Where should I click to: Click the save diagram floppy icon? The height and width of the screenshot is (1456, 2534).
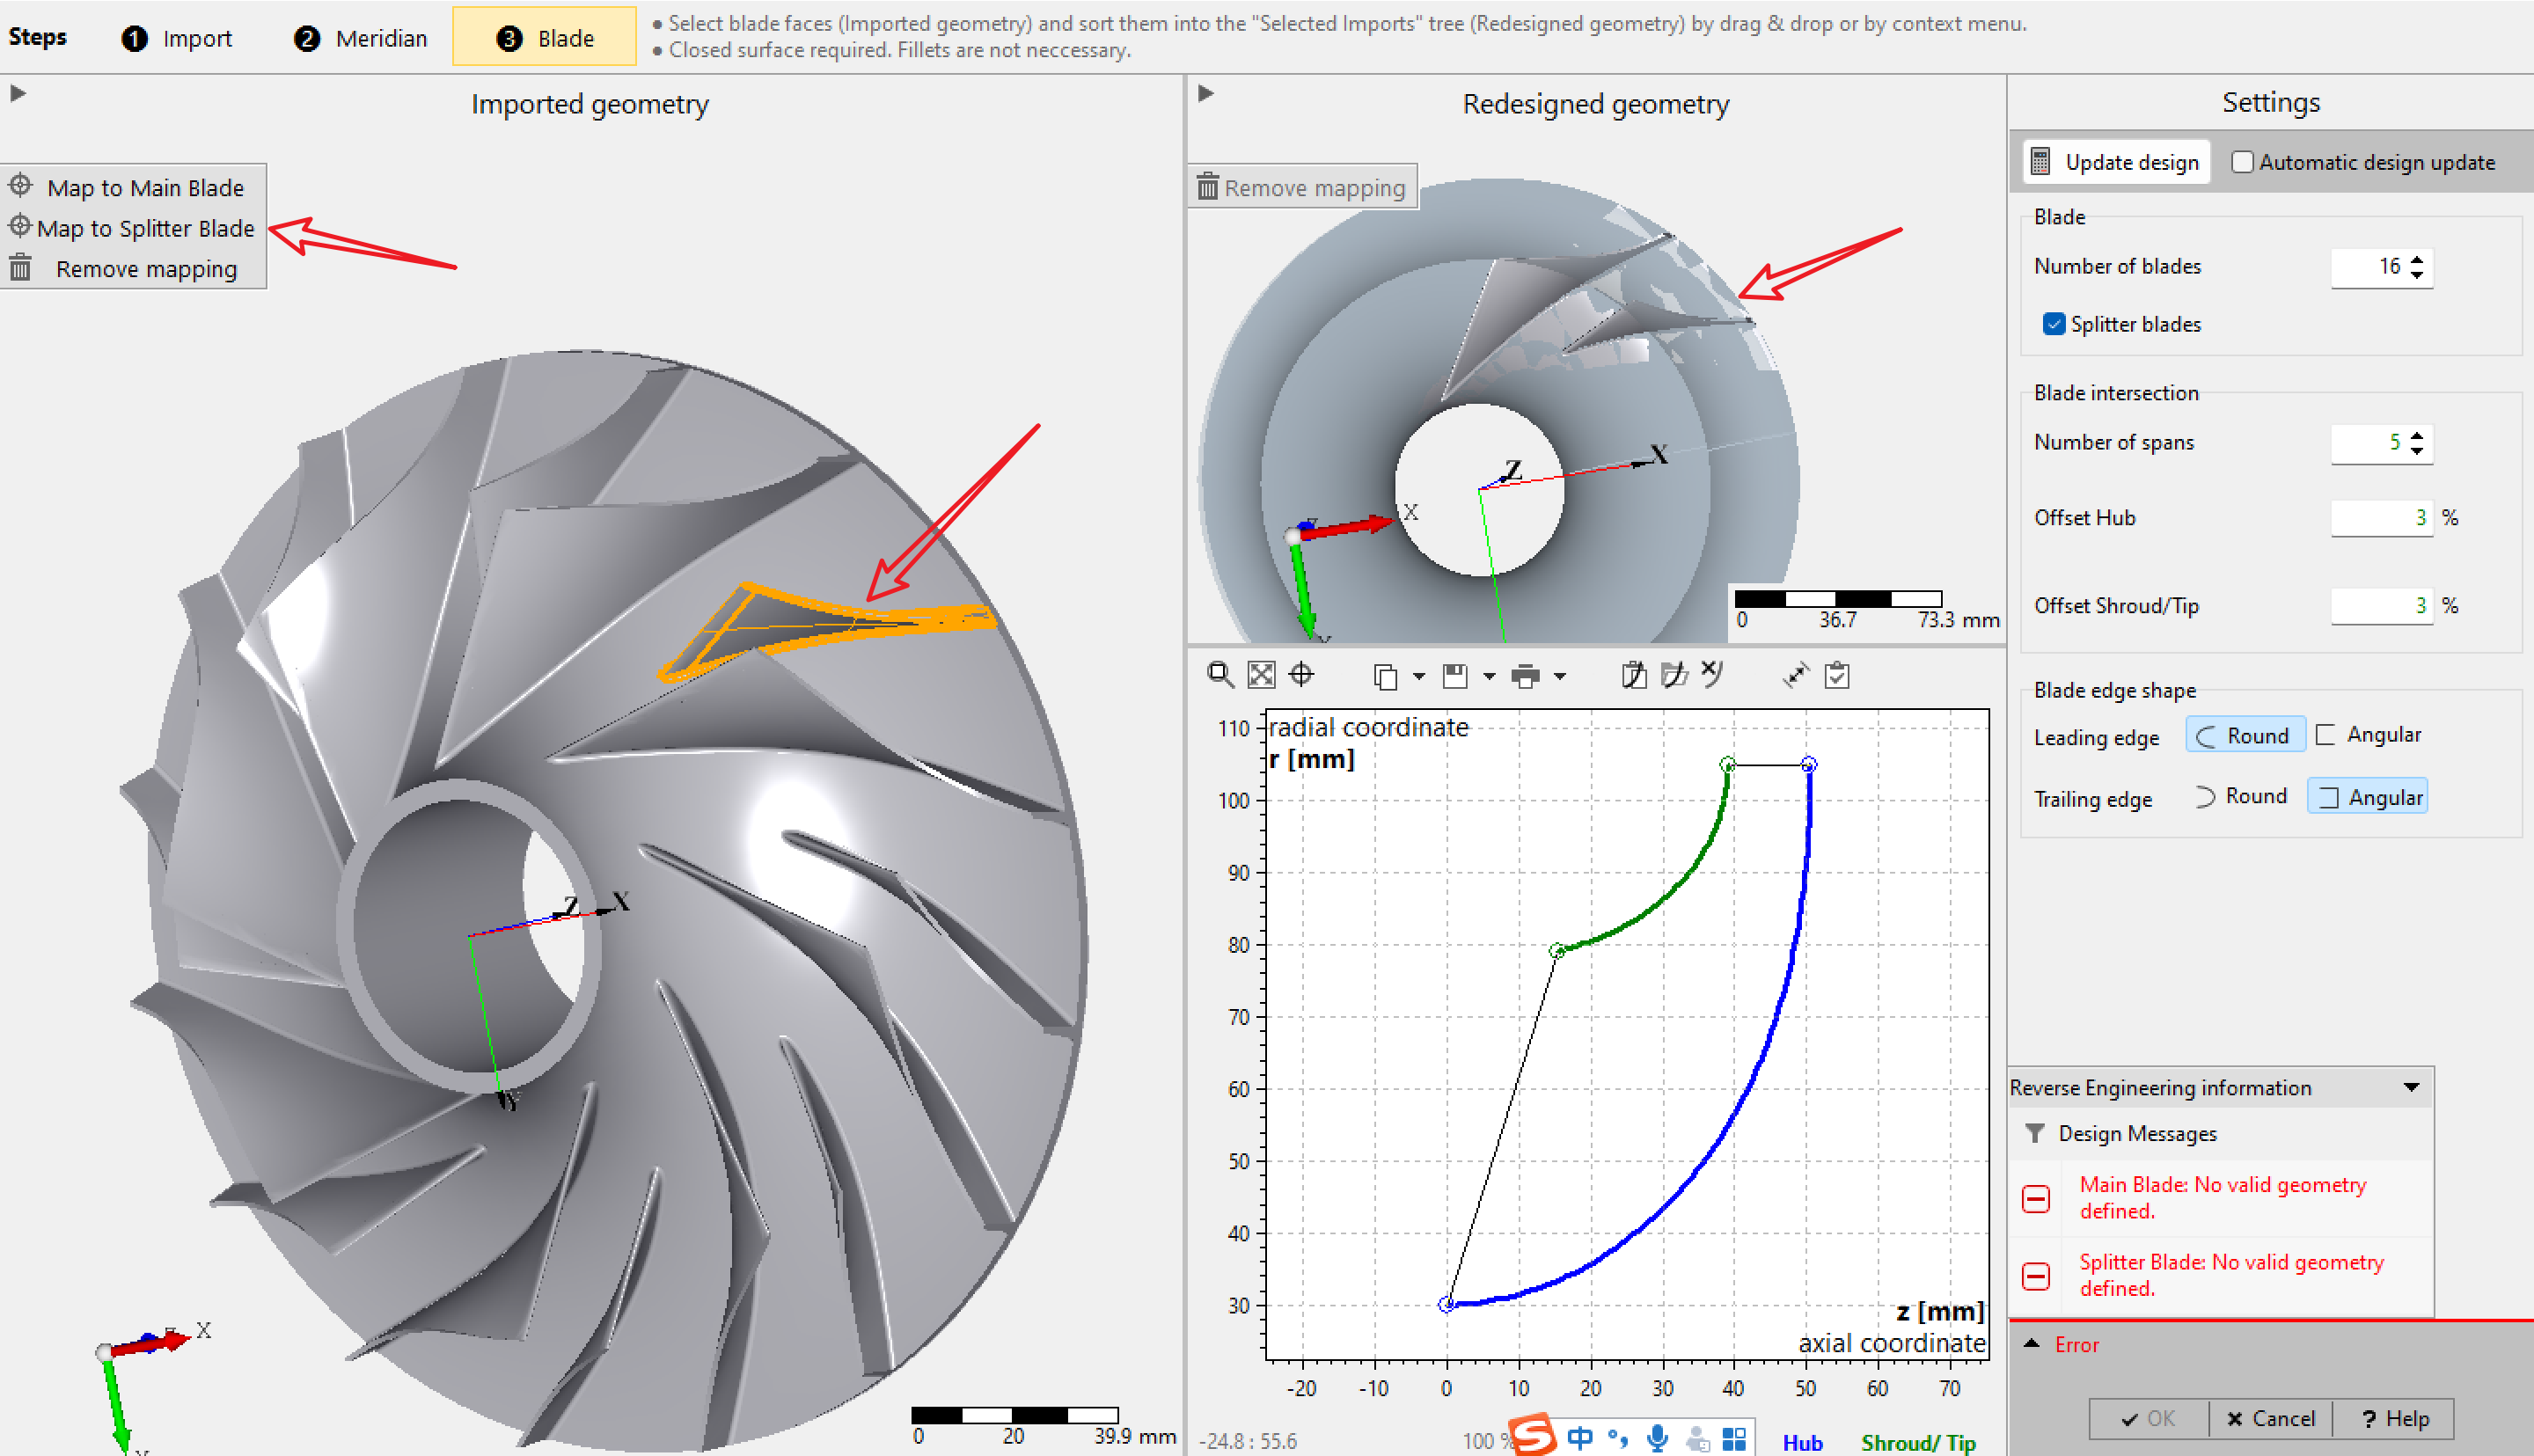coord(1455,677)
